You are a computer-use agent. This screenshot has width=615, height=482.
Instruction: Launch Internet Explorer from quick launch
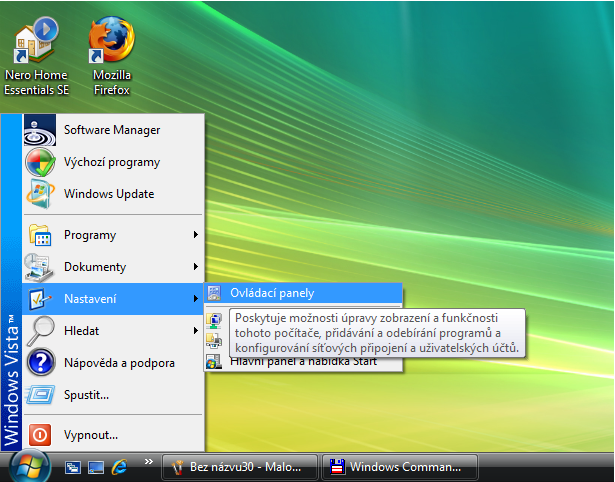[119, 467]
